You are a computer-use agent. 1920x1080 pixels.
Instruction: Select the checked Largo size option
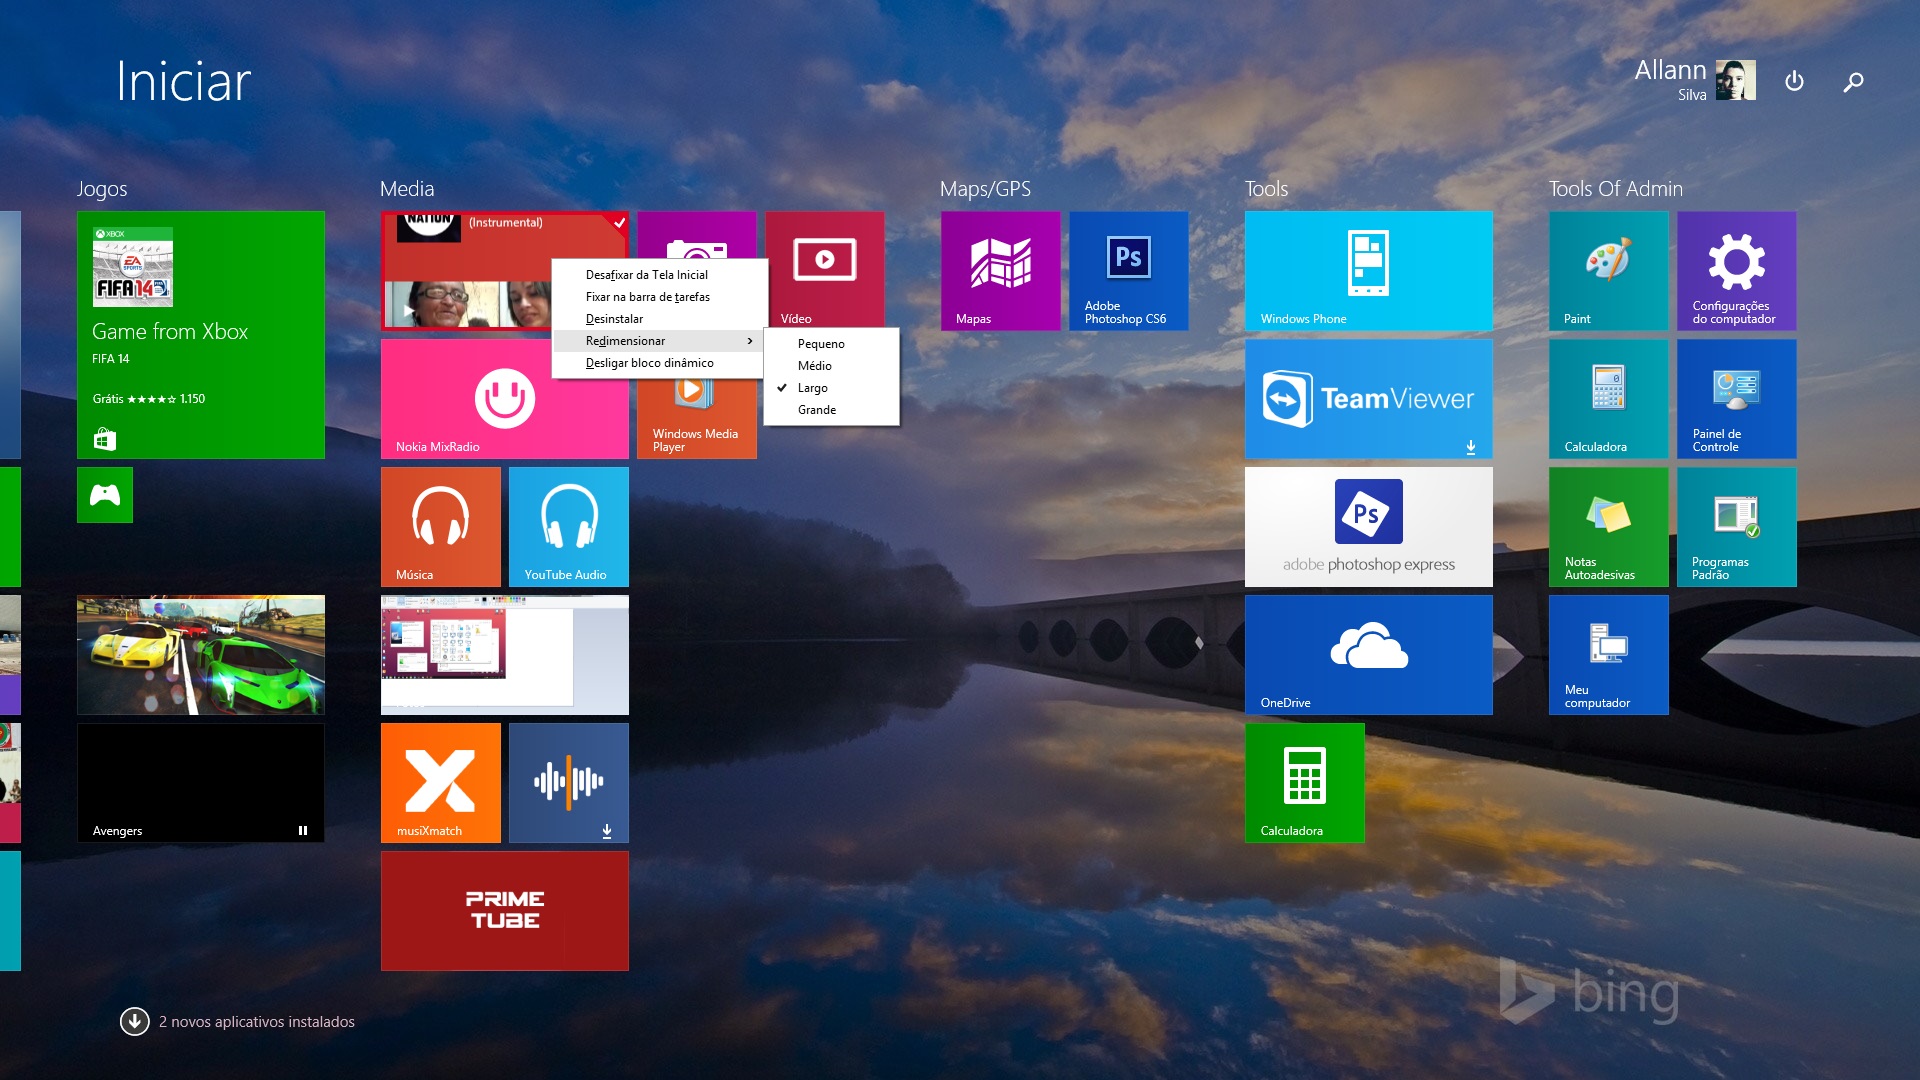pyautogui.click(x=813, y=388)
